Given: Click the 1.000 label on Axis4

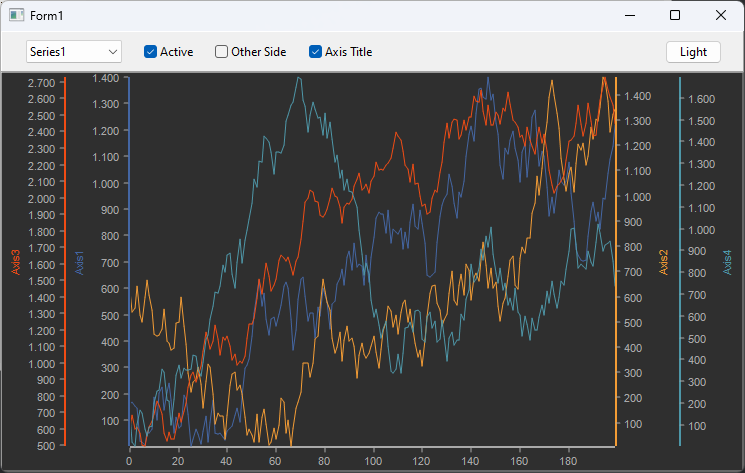Looking at the screenshot, I should click(x=702, y=230).
